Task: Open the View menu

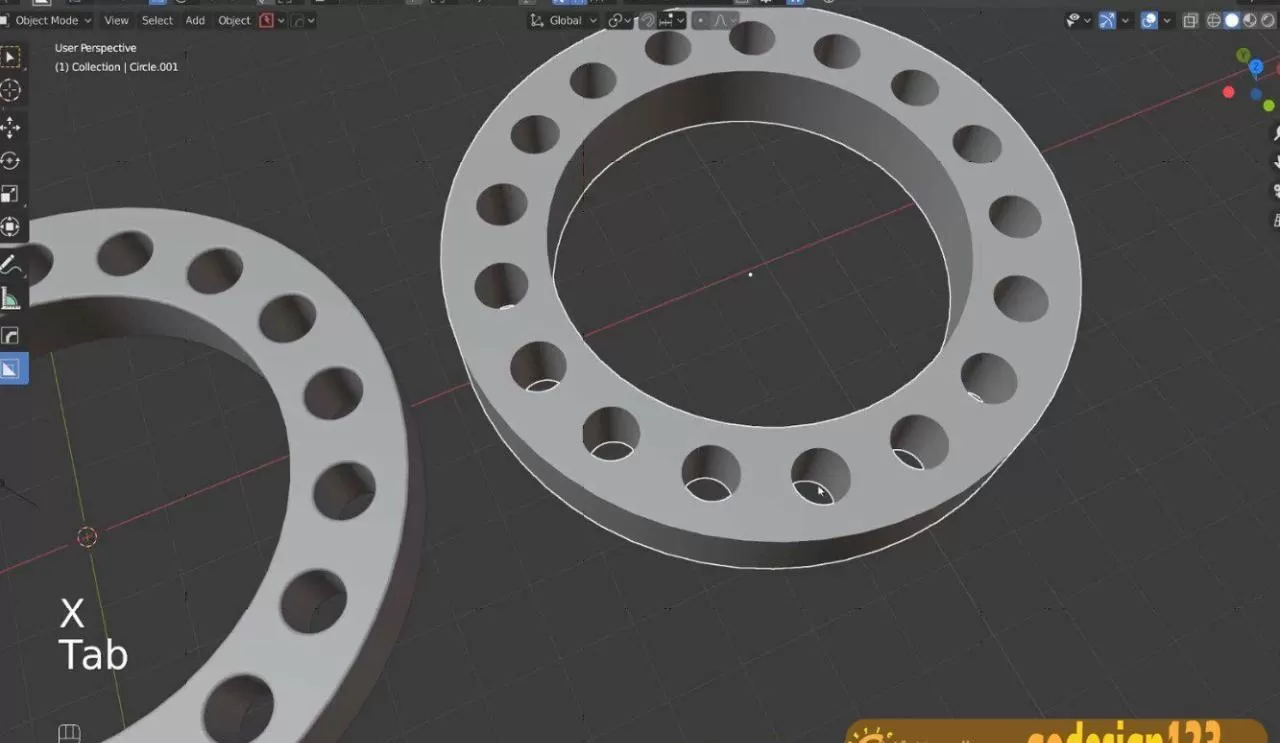Action: point(116,20)
